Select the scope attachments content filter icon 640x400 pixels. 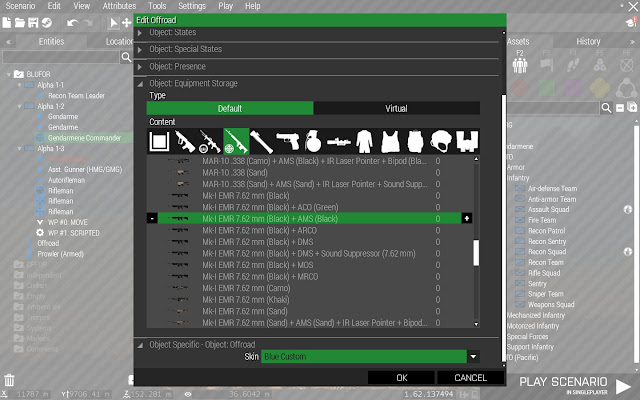[x=339, y=142]
